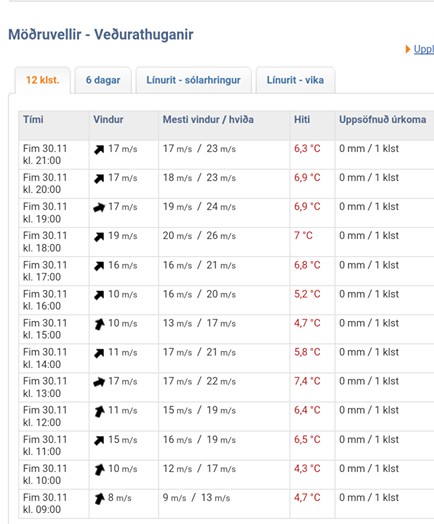Select the Línurit - vika tab

[295, 80]
